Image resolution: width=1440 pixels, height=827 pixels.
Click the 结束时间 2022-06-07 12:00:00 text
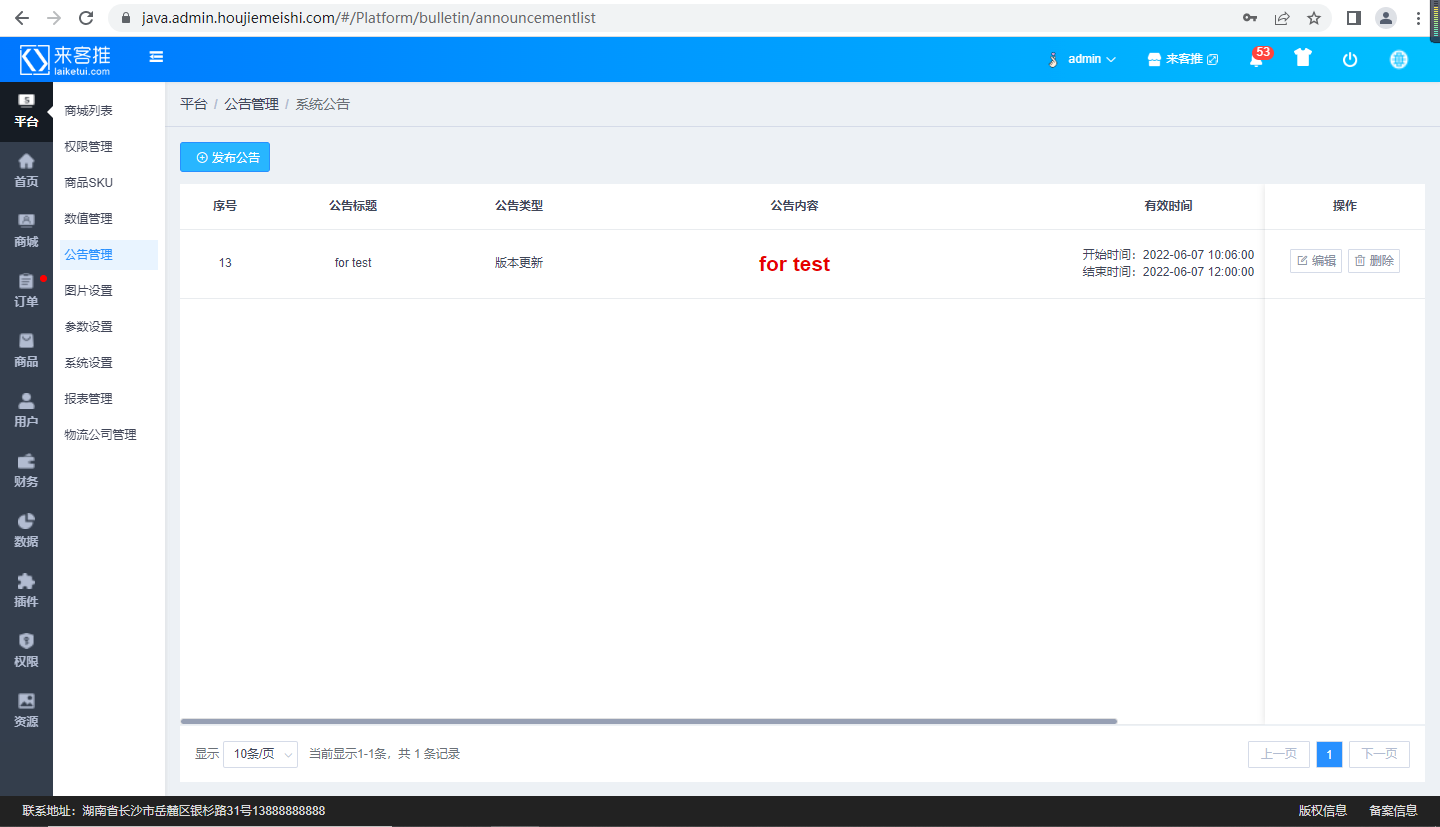[x=1168, y=272]
